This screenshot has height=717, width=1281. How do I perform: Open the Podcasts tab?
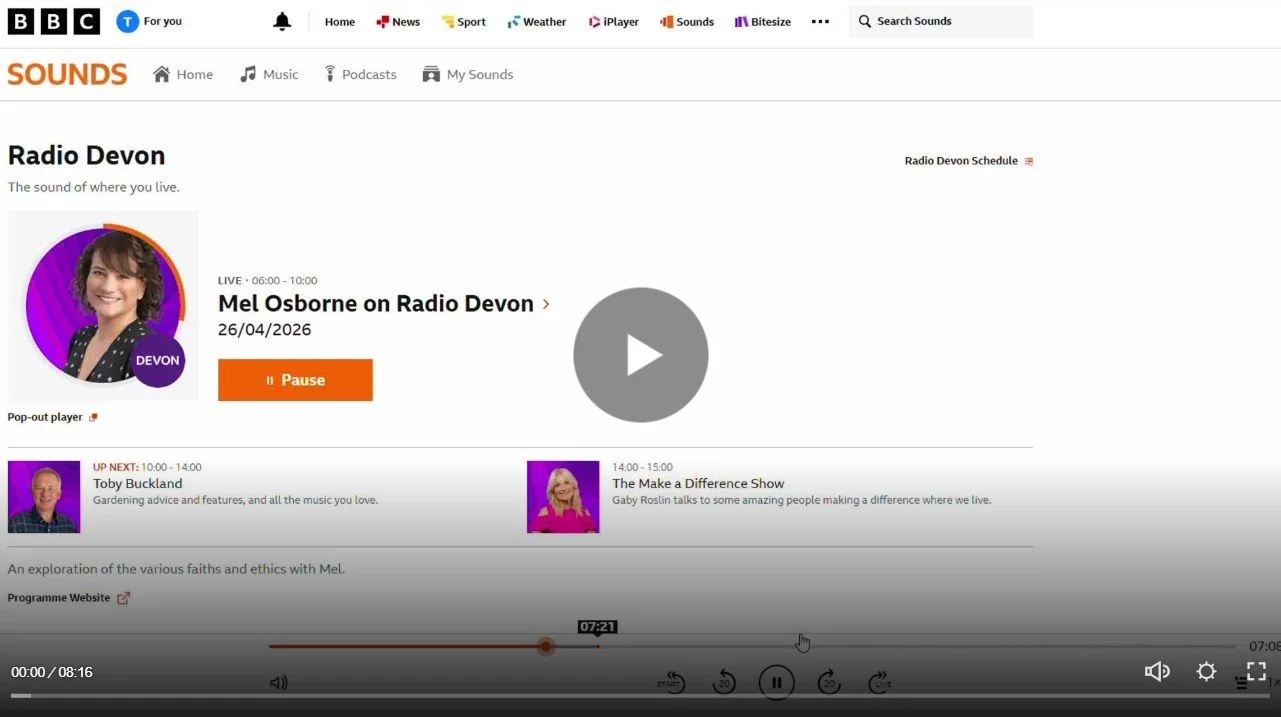coord(360,74)
